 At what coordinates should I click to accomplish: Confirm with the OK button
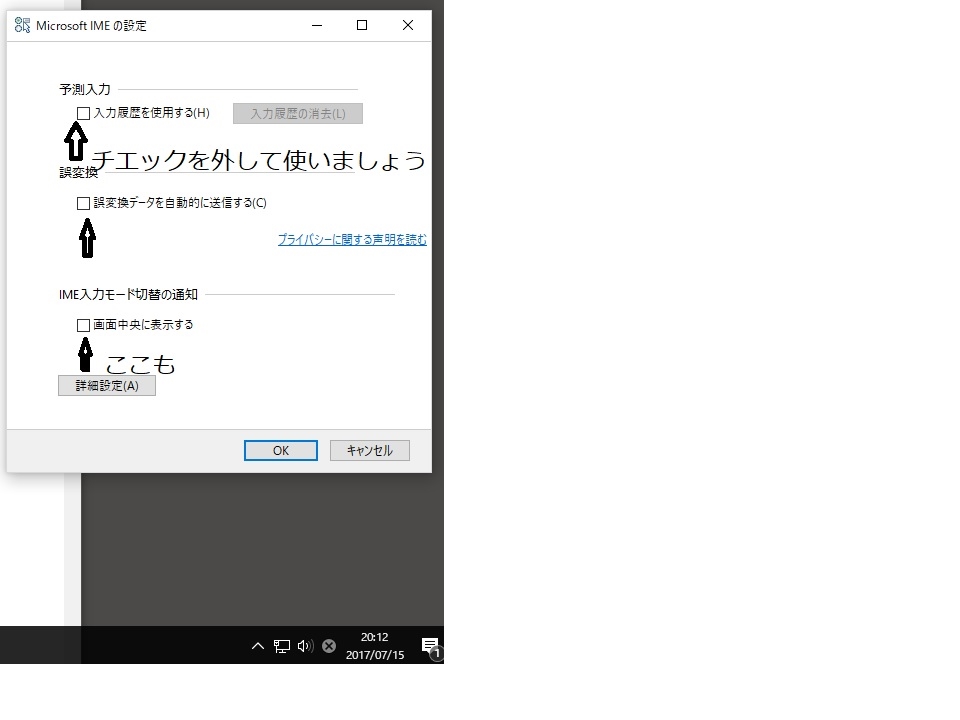280,451
